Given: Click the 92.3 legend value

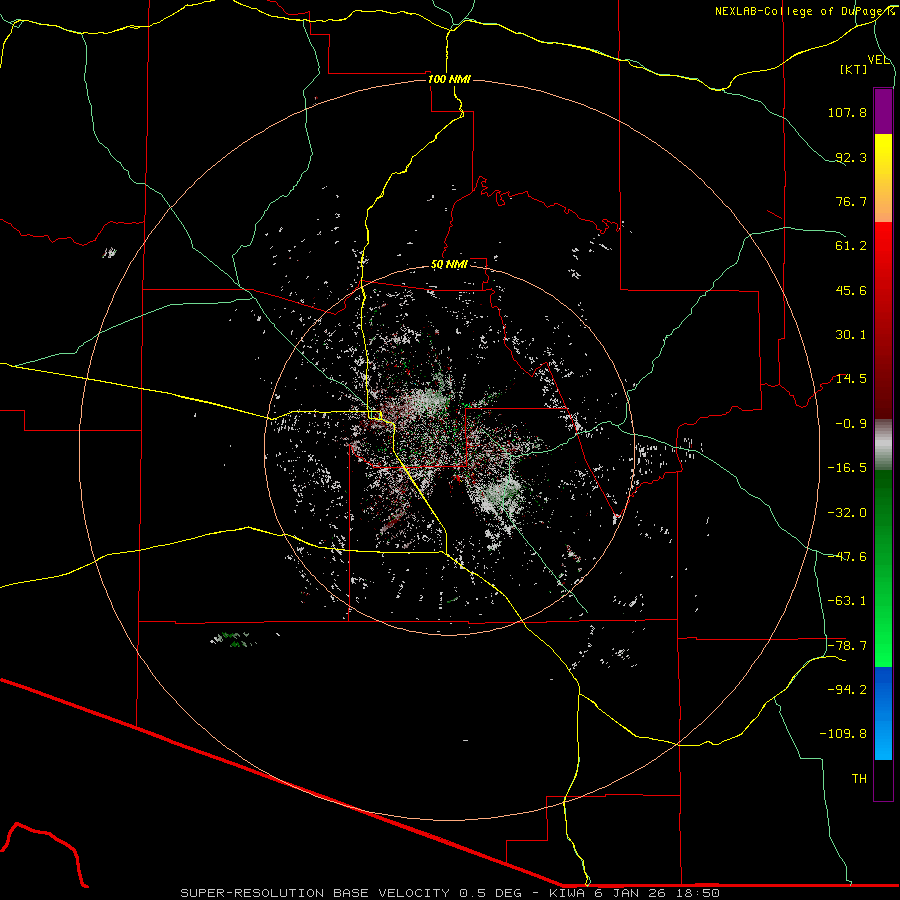Looking at the screenshot, I should pos(851,157).
